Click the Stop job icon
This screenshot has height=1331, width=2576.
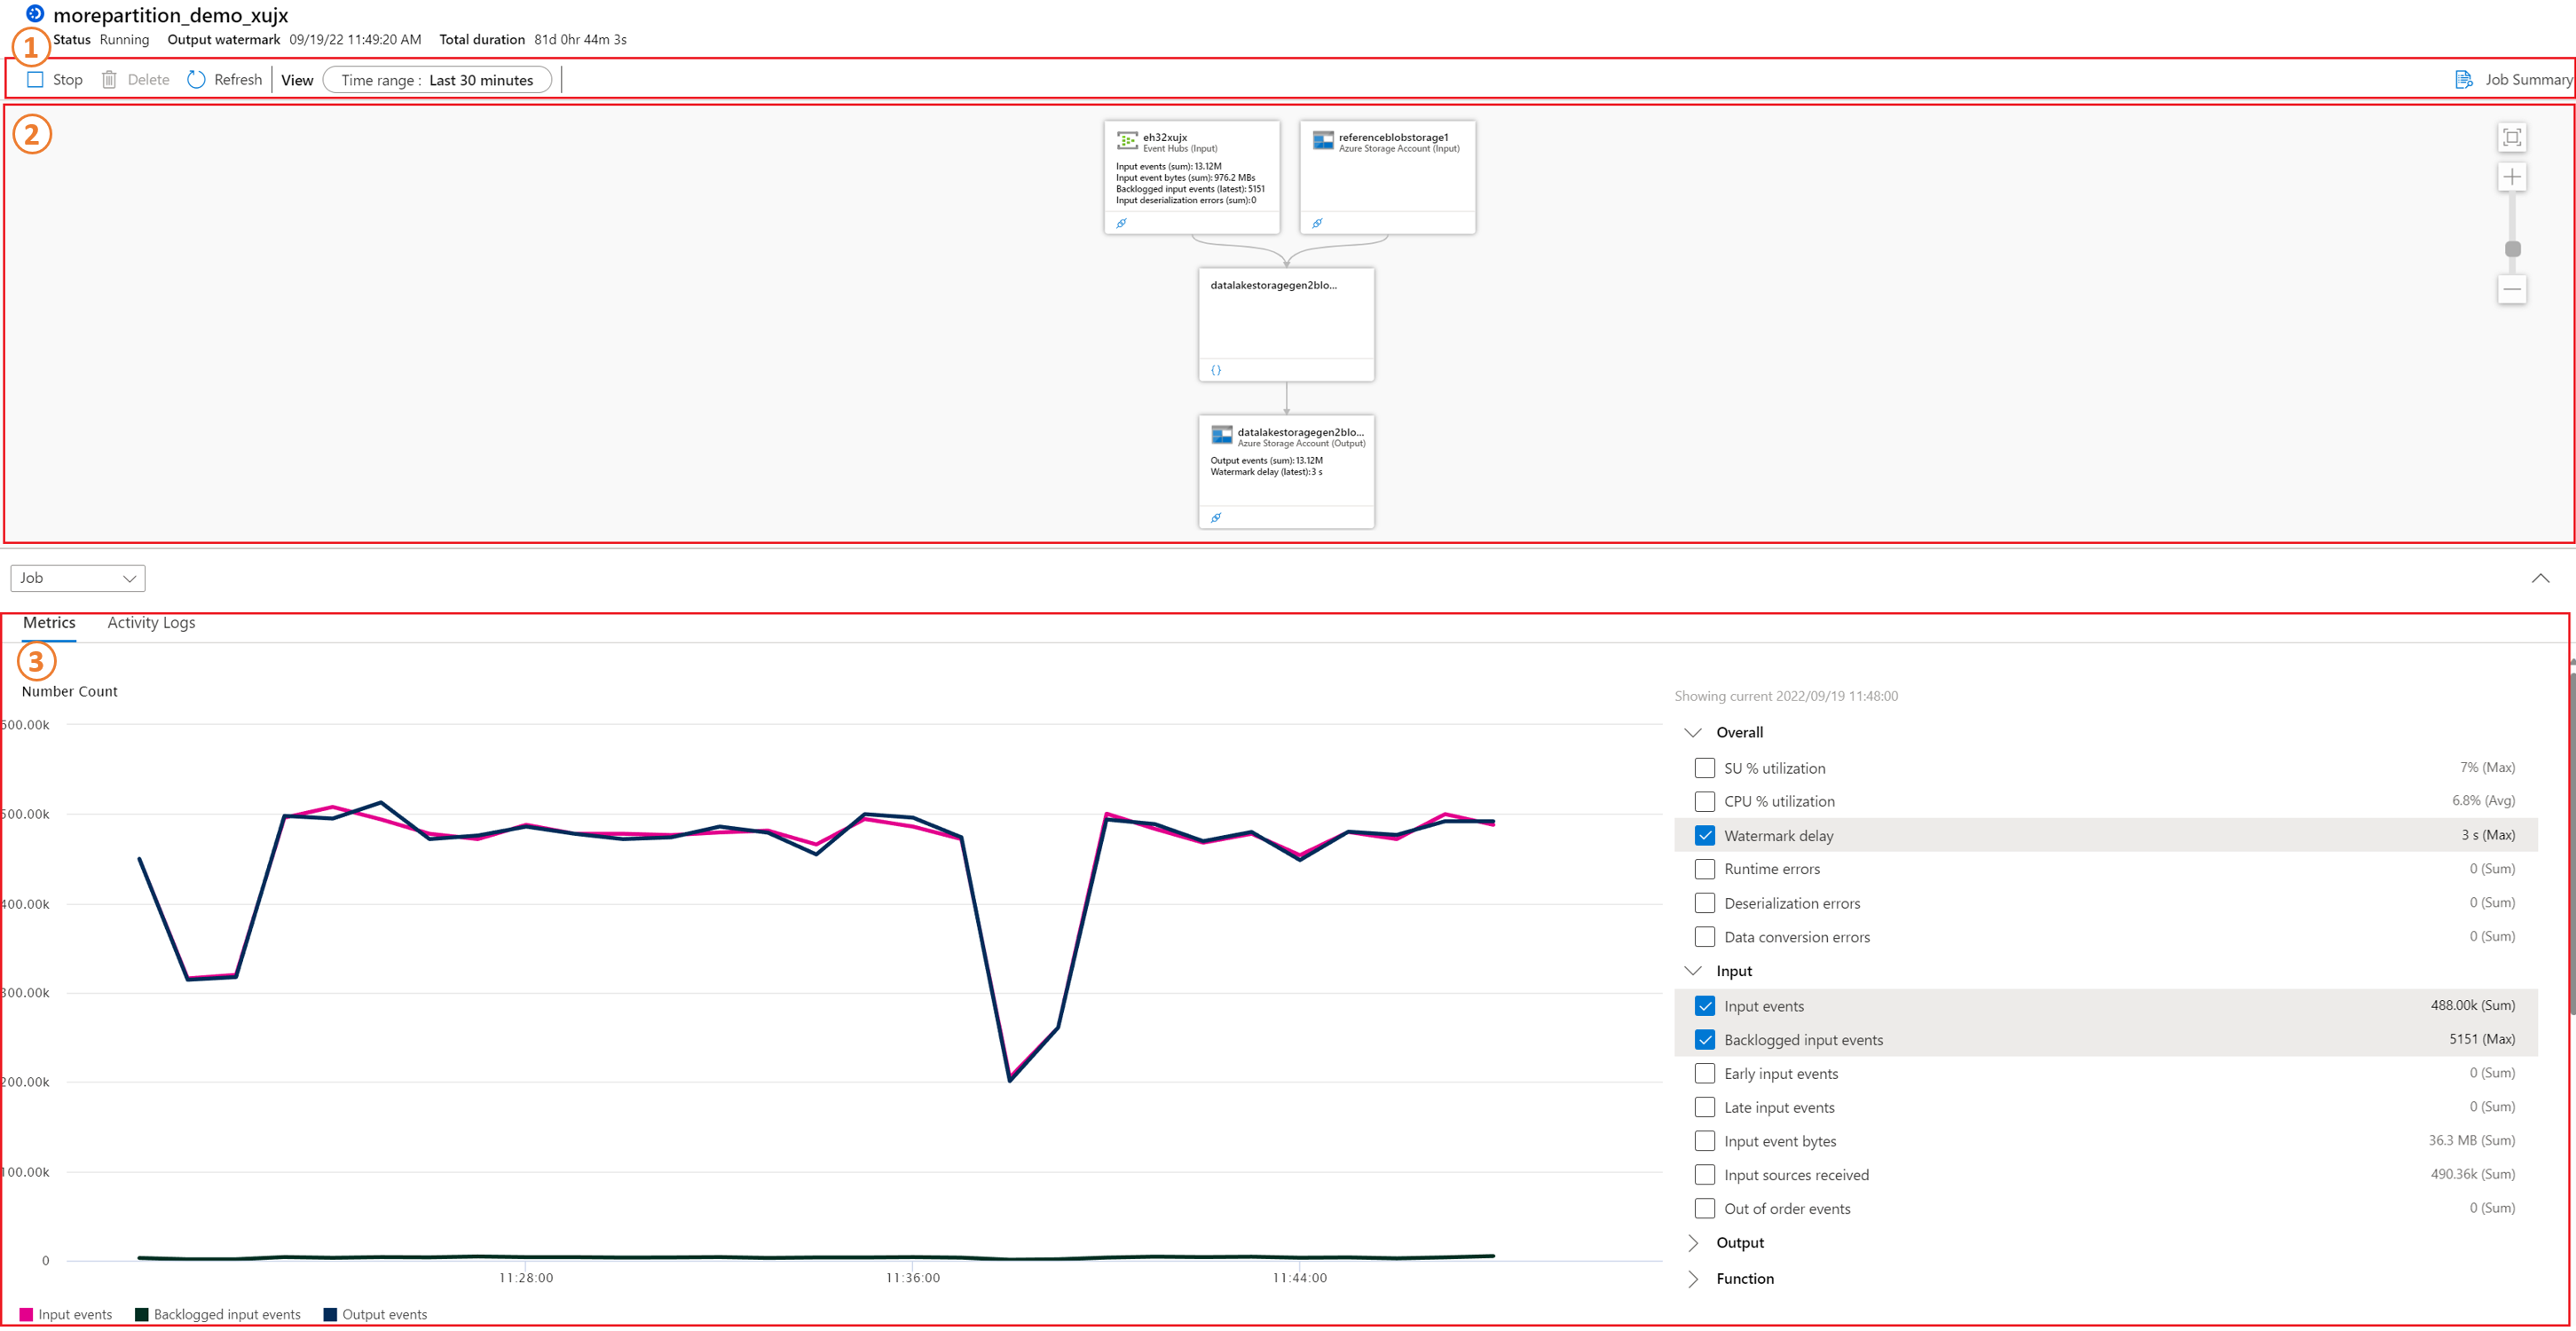[35, 79]
